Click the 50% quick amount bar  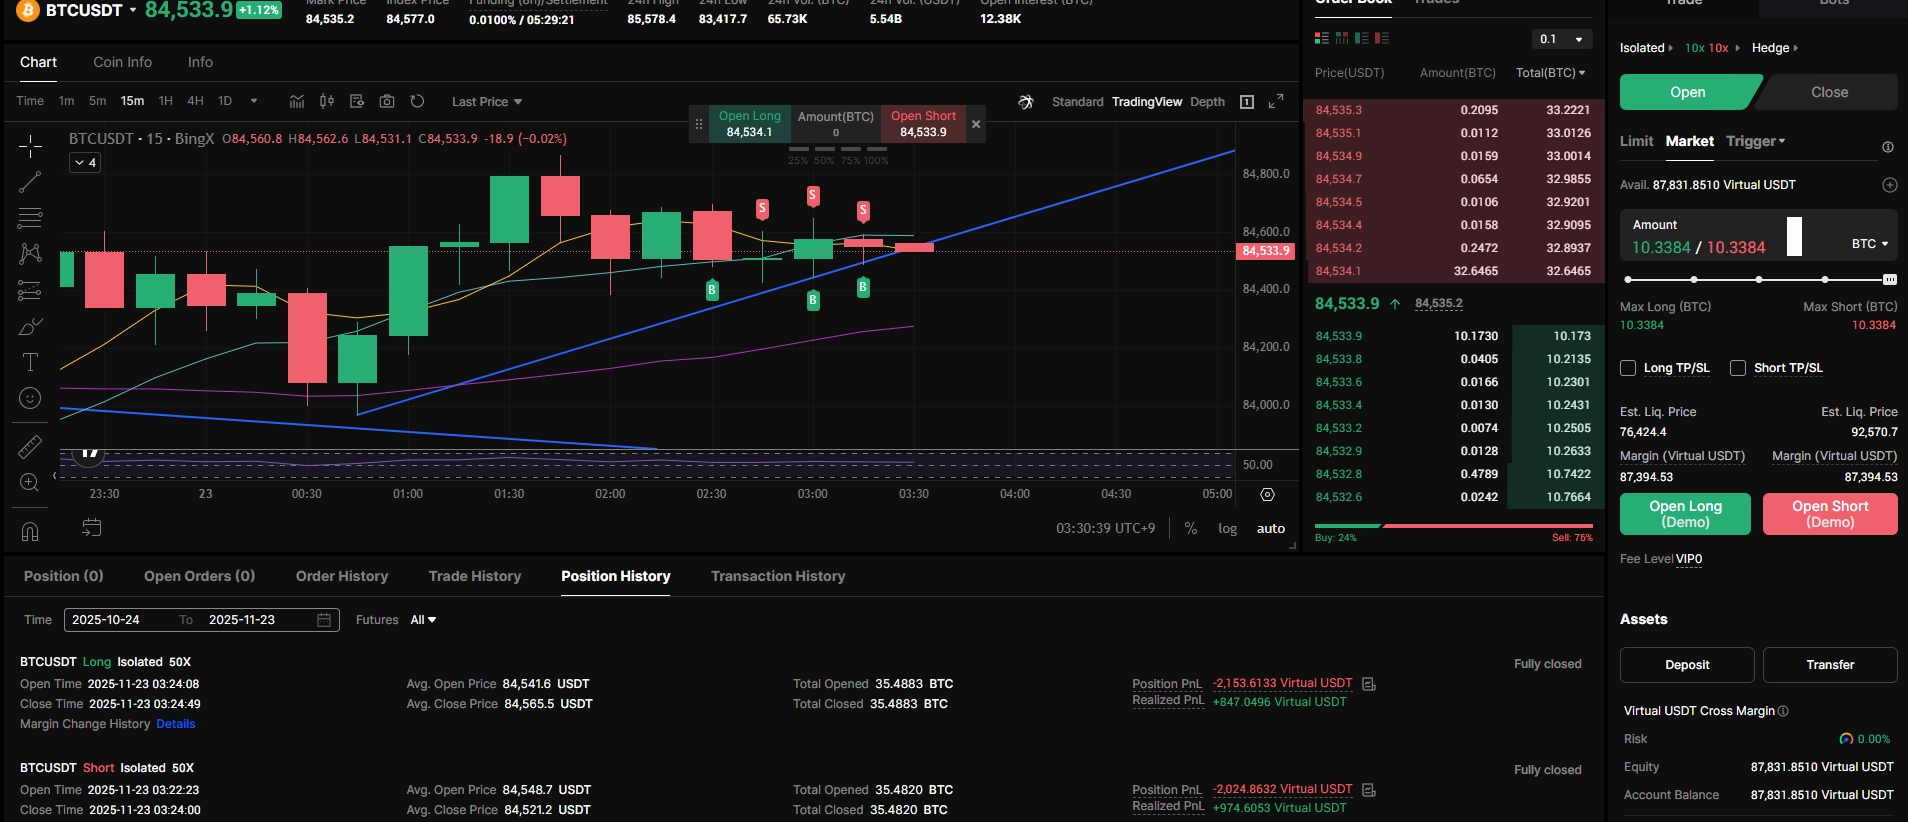tap(824, 149)
